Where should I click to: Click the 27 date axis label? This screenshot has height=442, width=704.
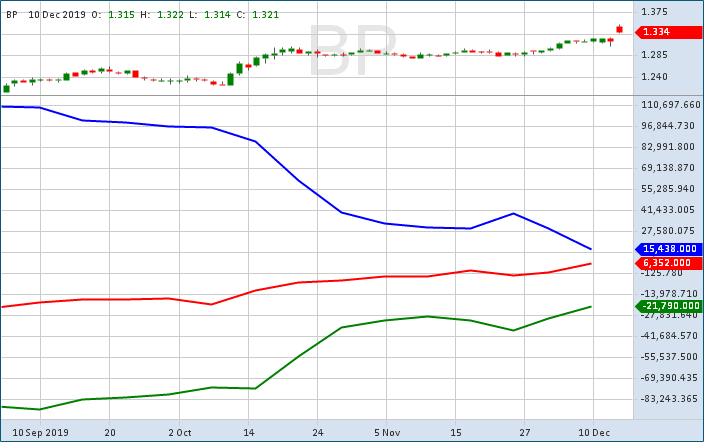[x=525, y=433]
